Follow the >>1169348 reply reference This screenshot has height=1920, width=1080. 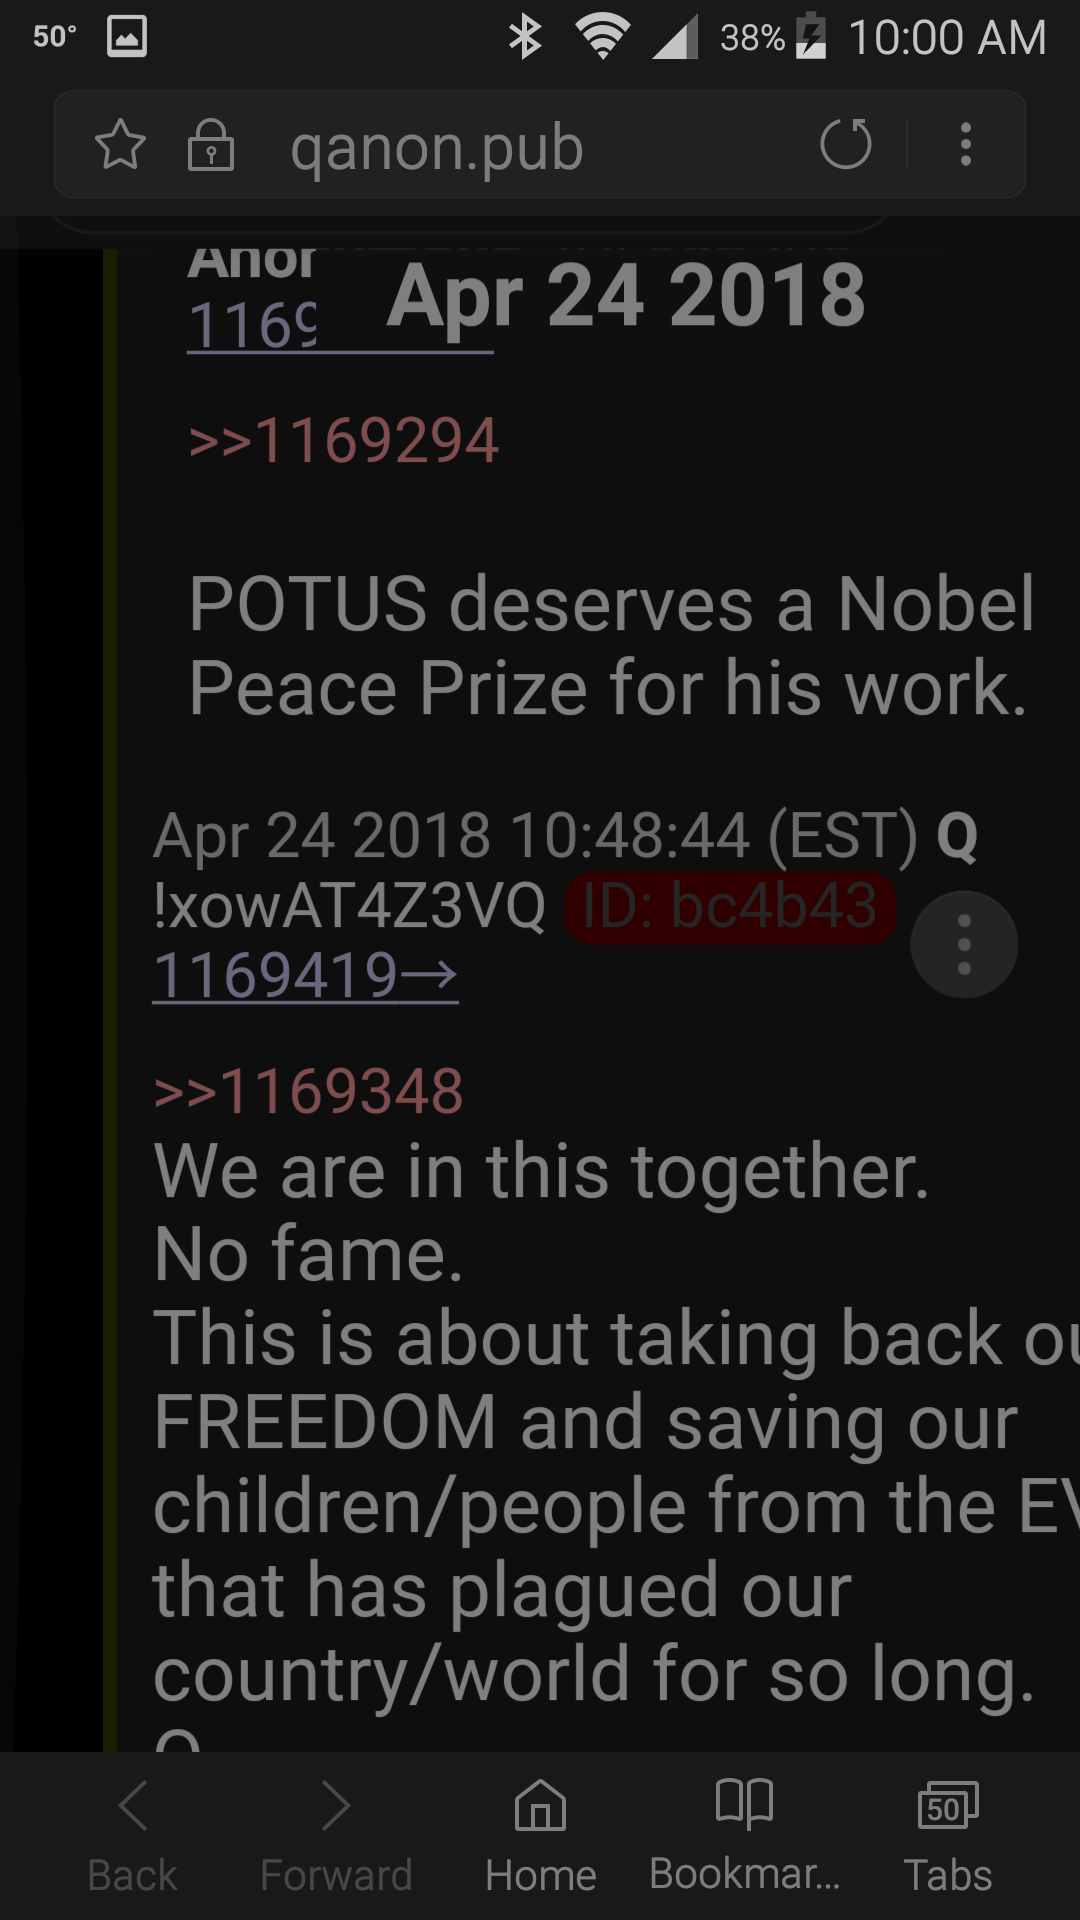point(309,1090)
